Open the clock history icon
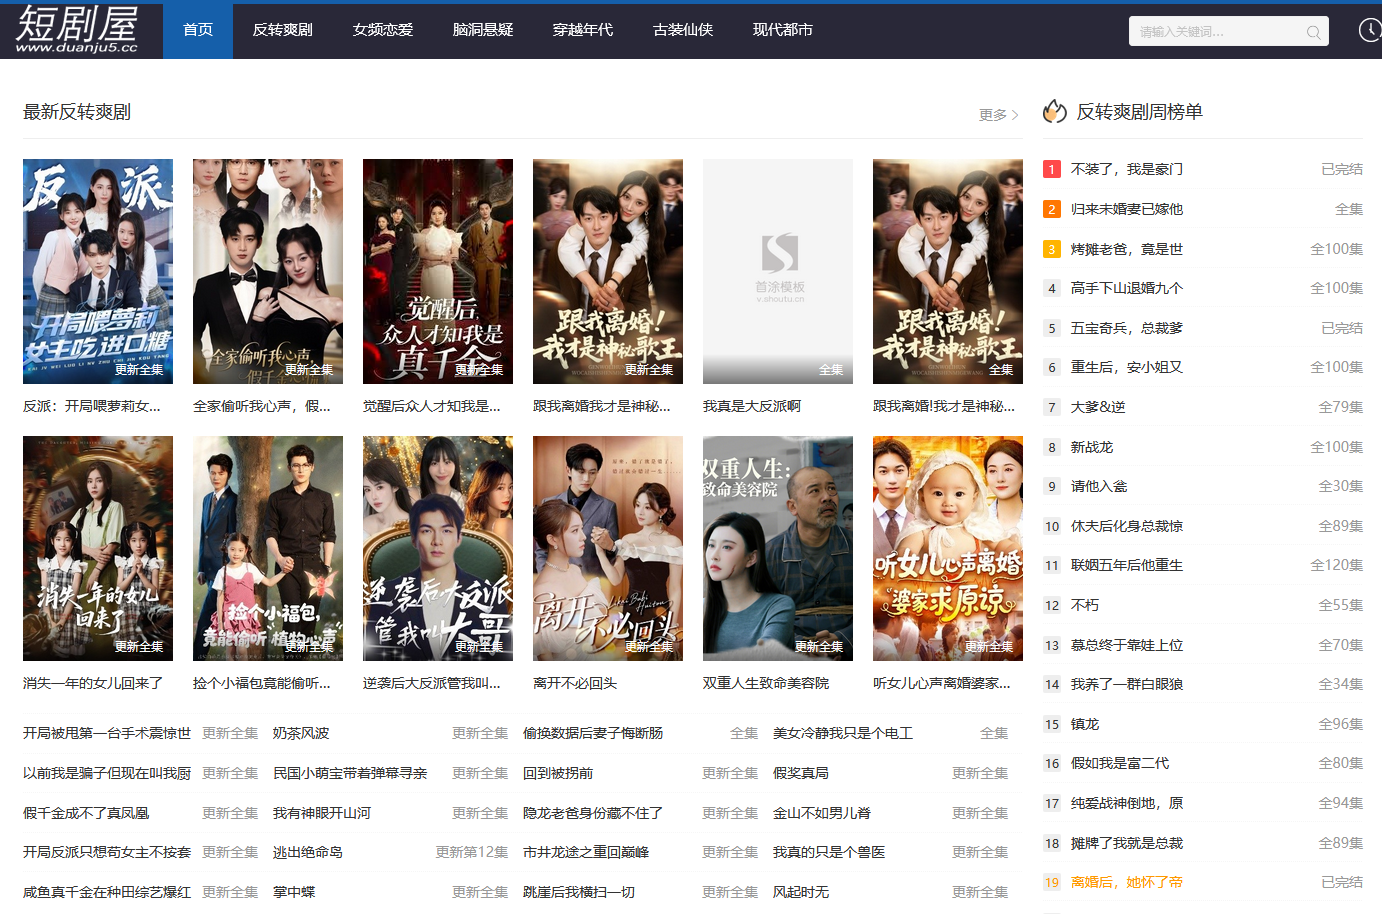The height and width of the screenshot is (914, 1382). [x=1369, y=31]
